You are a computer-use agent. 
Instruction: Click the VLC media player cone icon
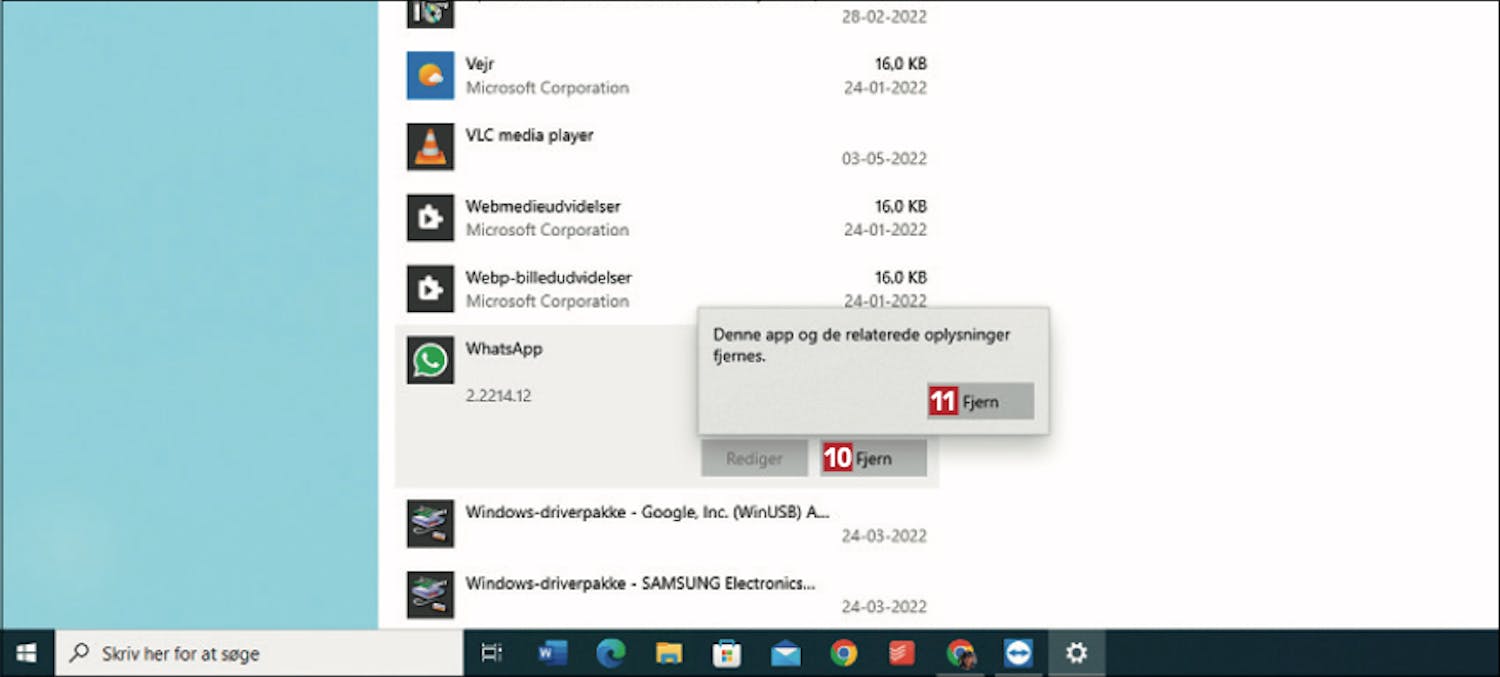click(x=430, y=147)
